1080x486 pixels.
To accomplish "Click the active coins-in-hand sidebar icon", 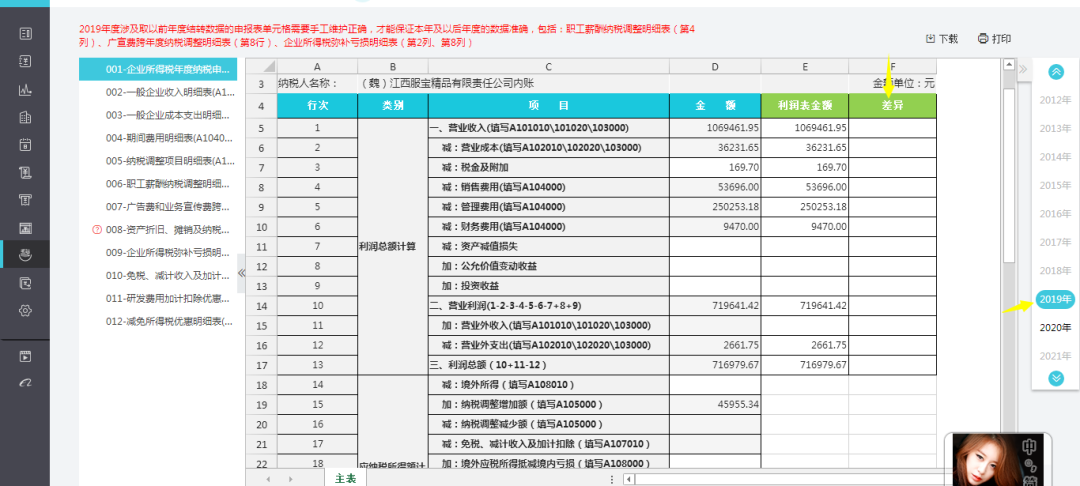I will pos(25,255).
